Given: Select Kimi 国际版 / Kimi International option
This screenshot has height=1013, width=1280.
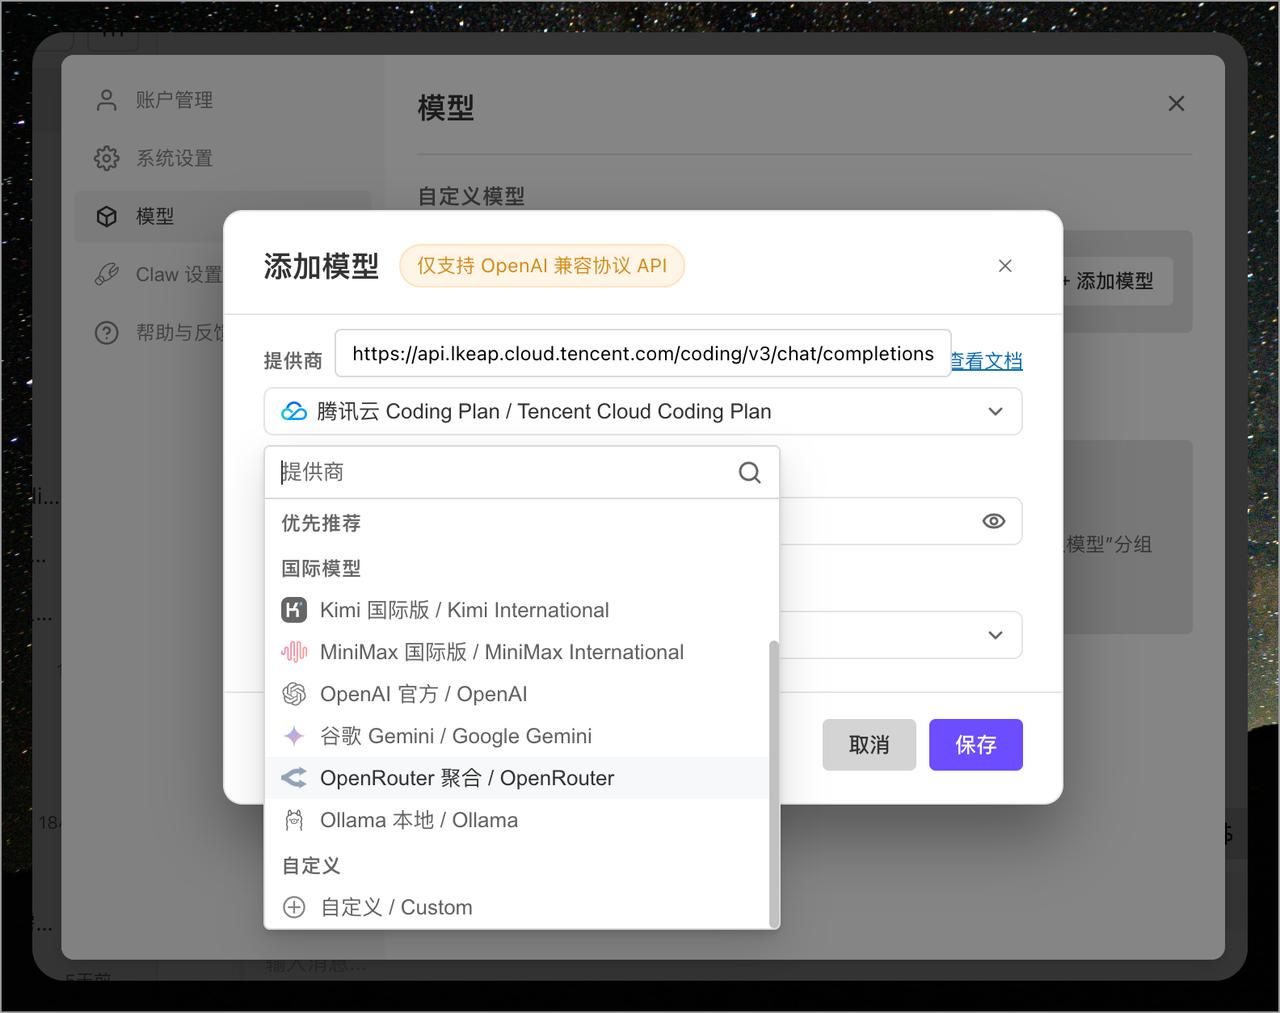Looking at the screenshot, I should 517,610.
